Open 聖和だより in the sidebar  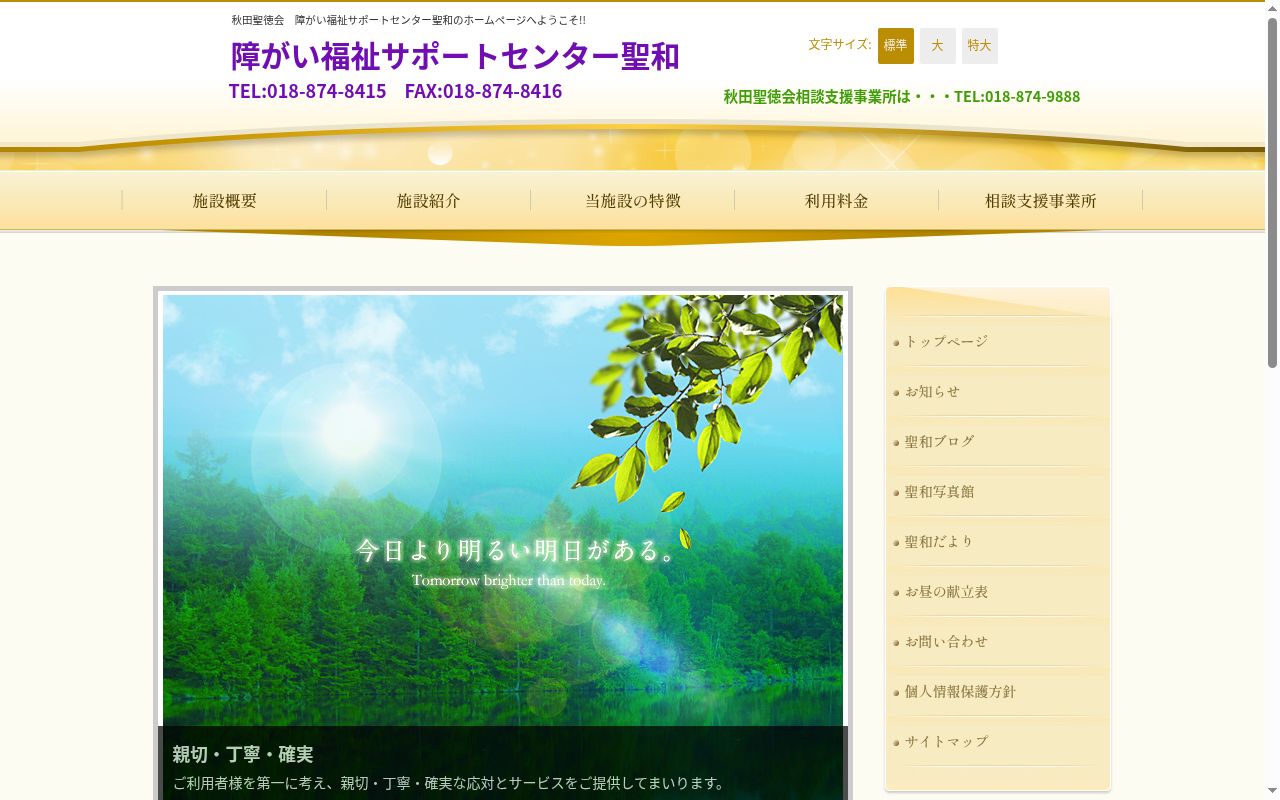point(998,542)
